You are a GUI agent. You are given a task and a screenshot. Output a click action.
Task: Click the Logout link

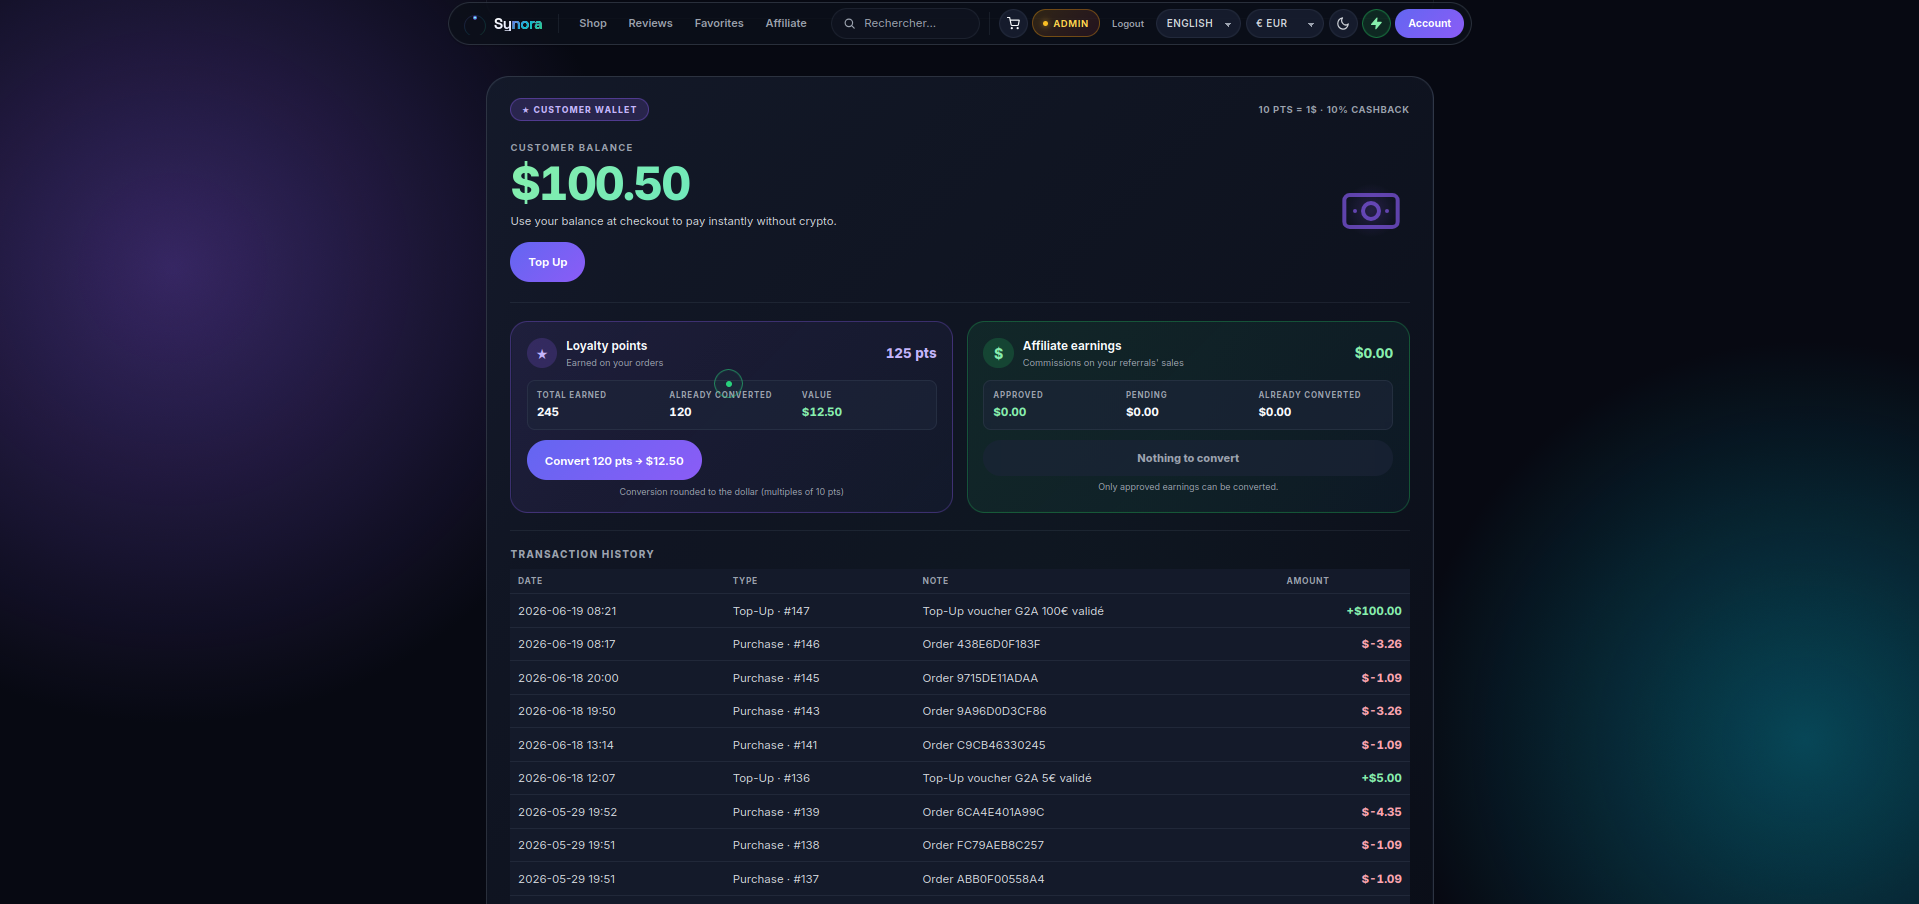click(1128, 24)
